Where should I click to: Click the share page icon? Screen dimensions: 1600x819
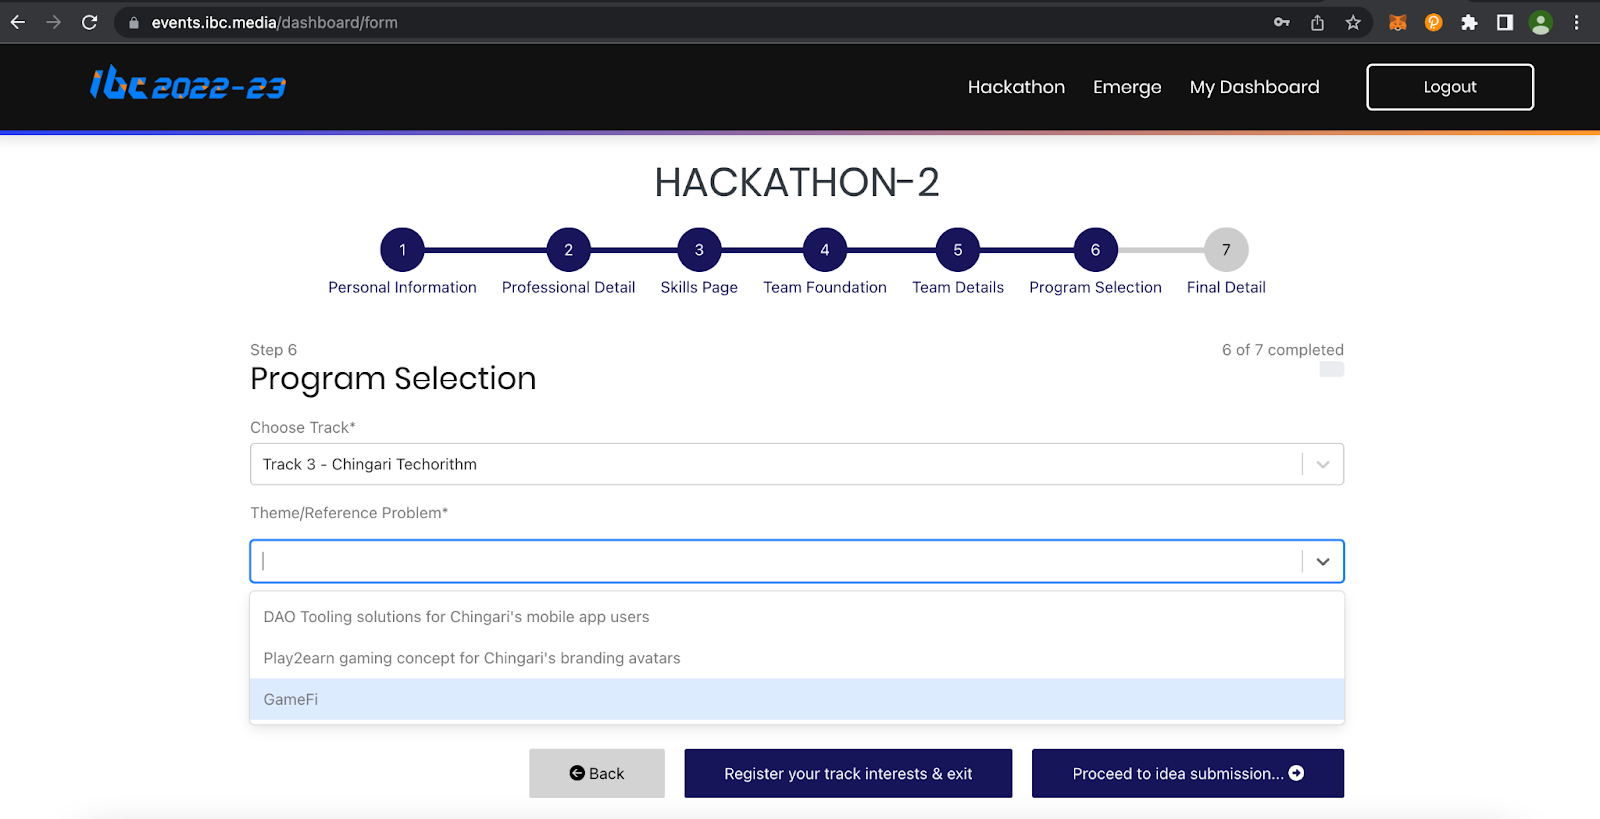pyautogui.click(x=1318, y=22)
